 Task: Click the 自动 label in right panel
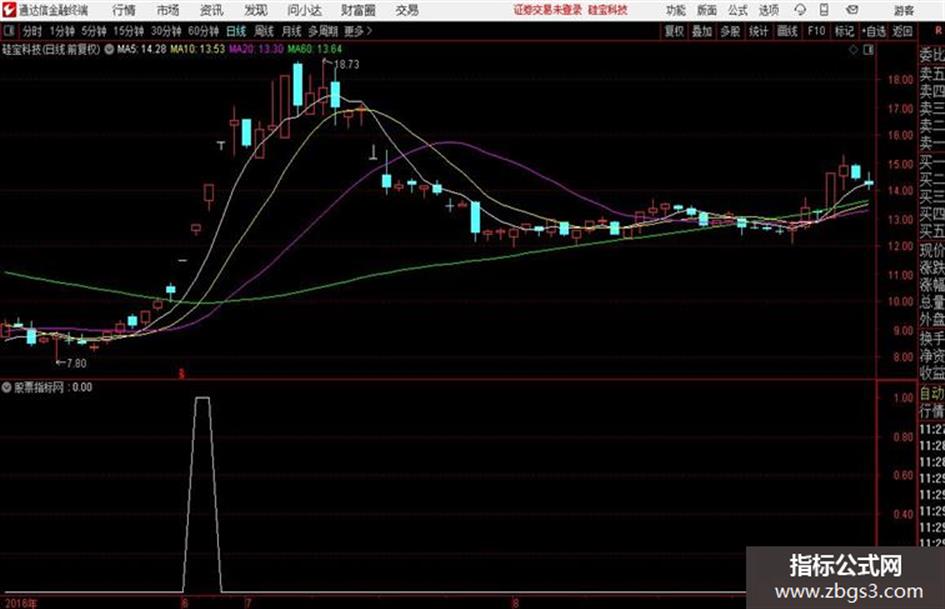pos(932,394)
